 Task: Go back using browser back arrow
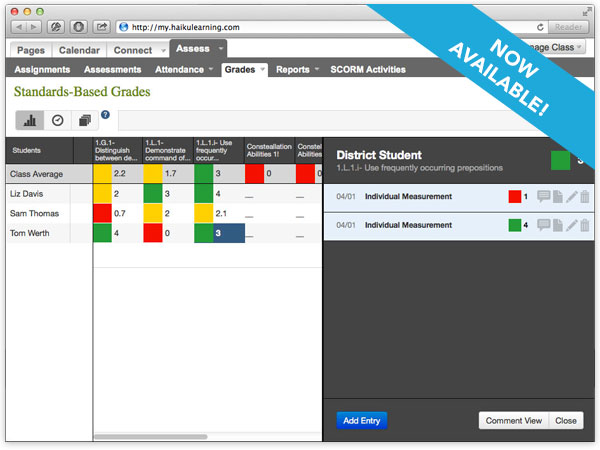[x=22, y=26]
